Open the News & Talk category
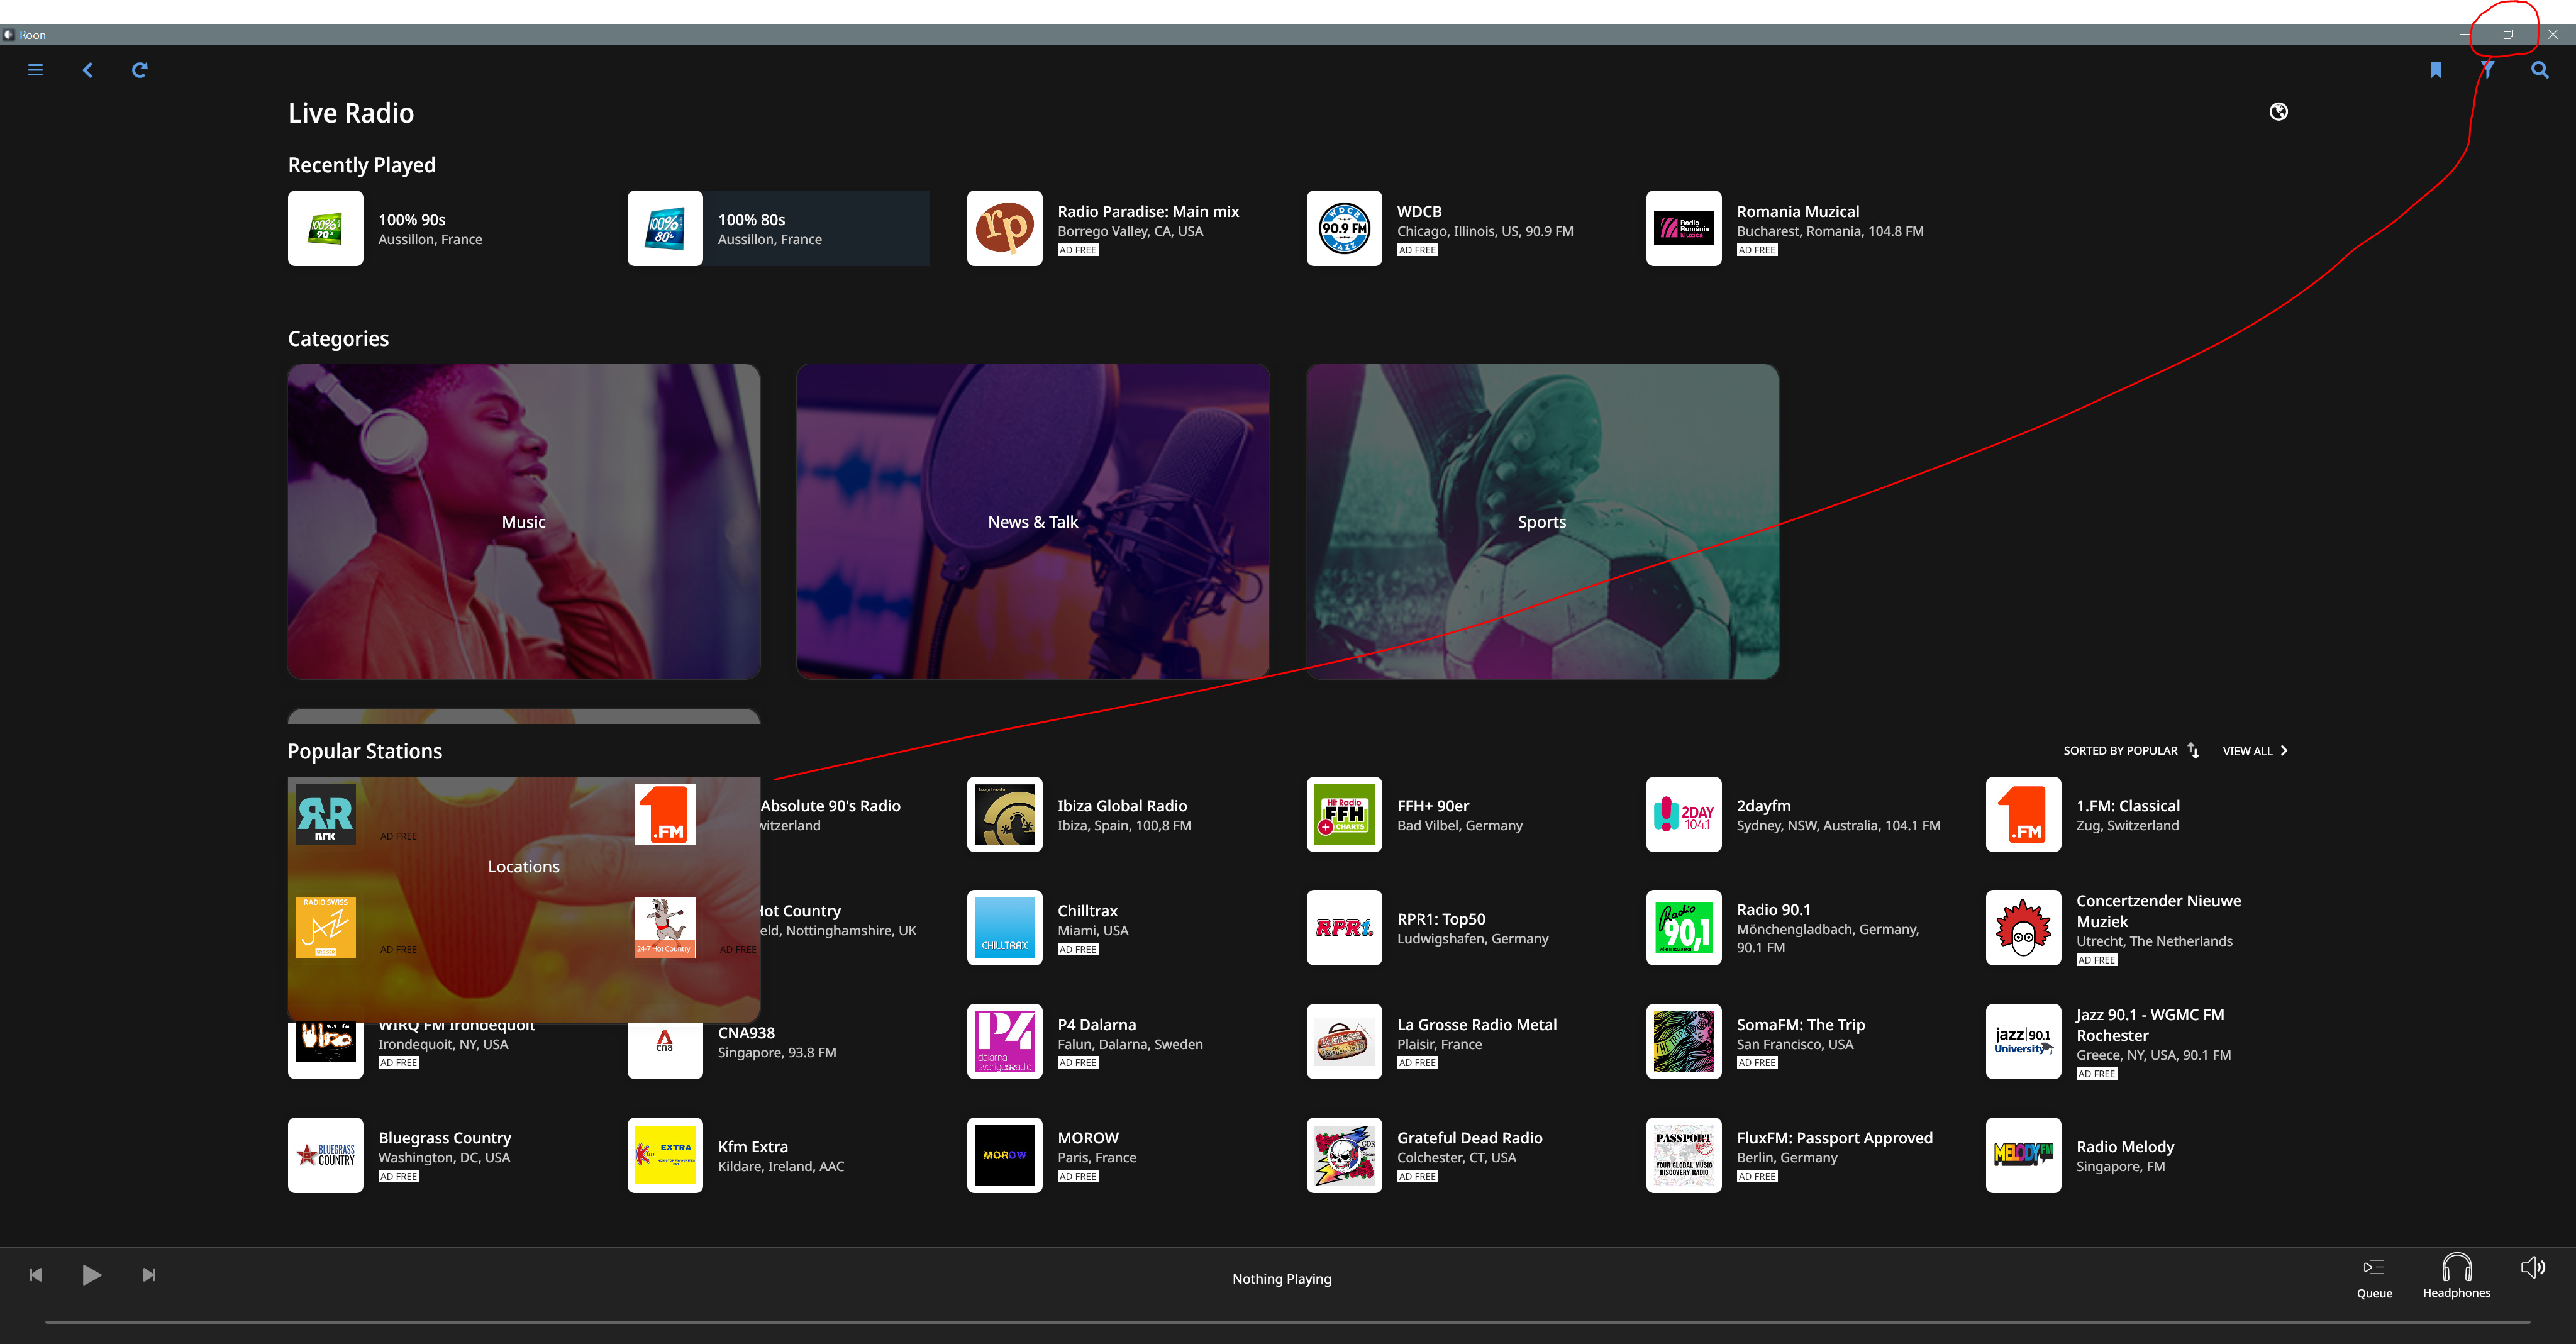This screenshot has width=2576, height=1344. (x=1033, y=521)
